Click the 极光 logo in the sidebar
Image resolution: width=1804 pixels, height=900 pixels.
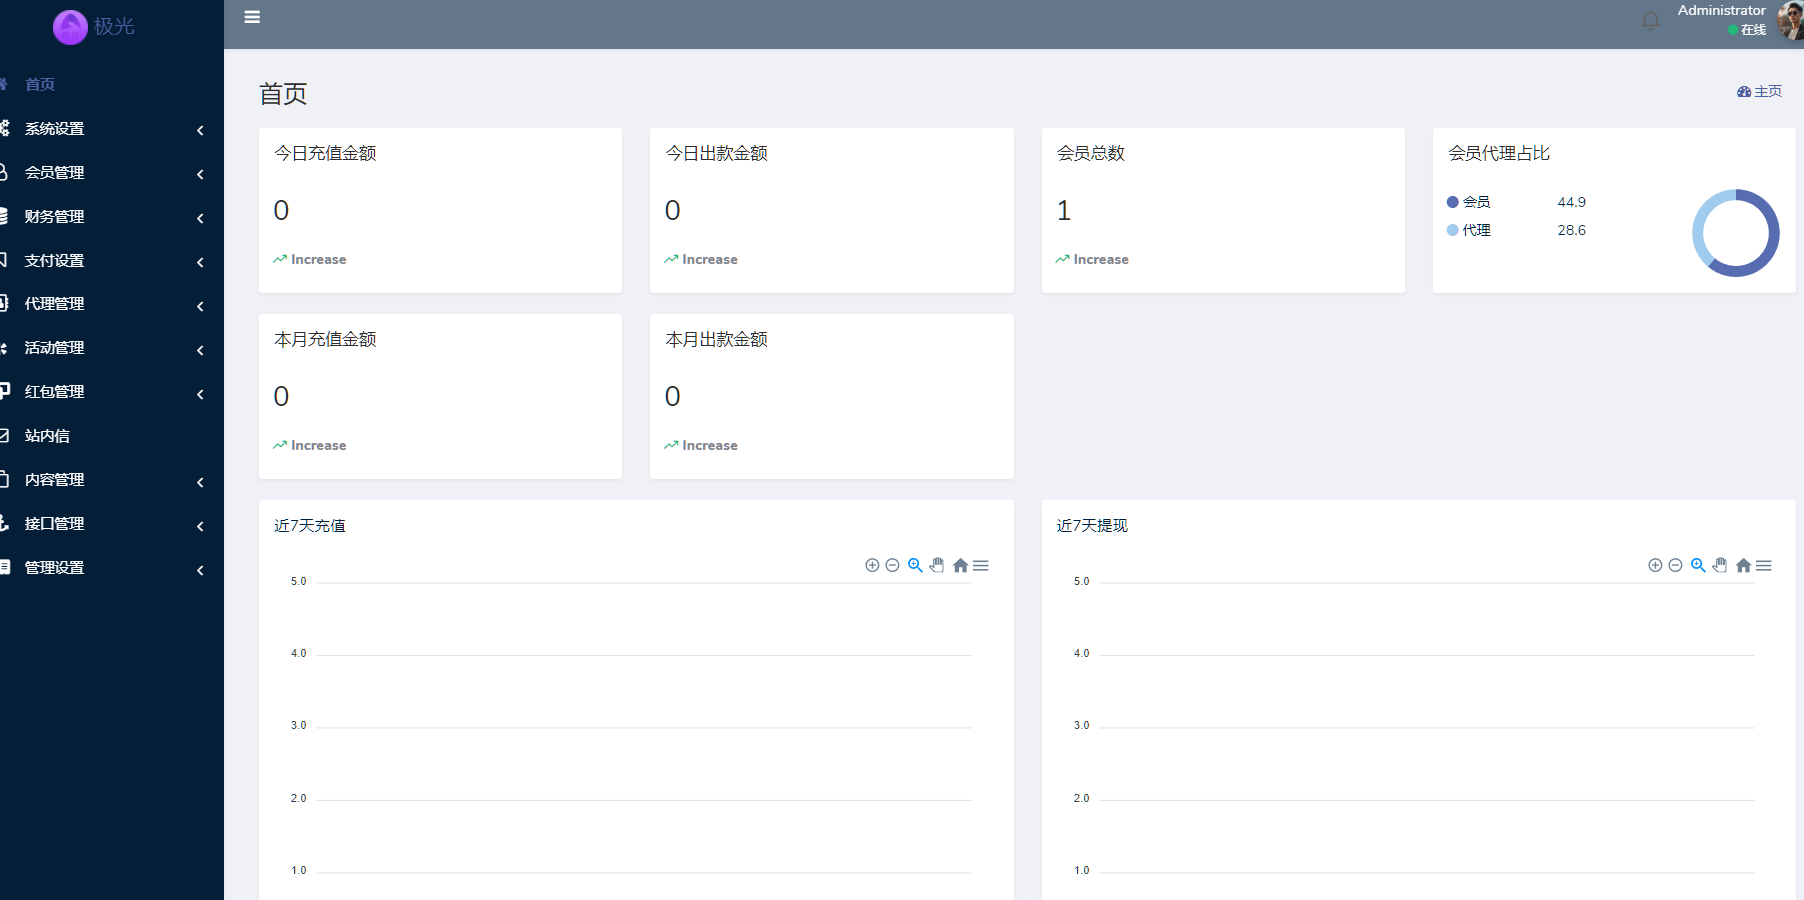[95, 27]
